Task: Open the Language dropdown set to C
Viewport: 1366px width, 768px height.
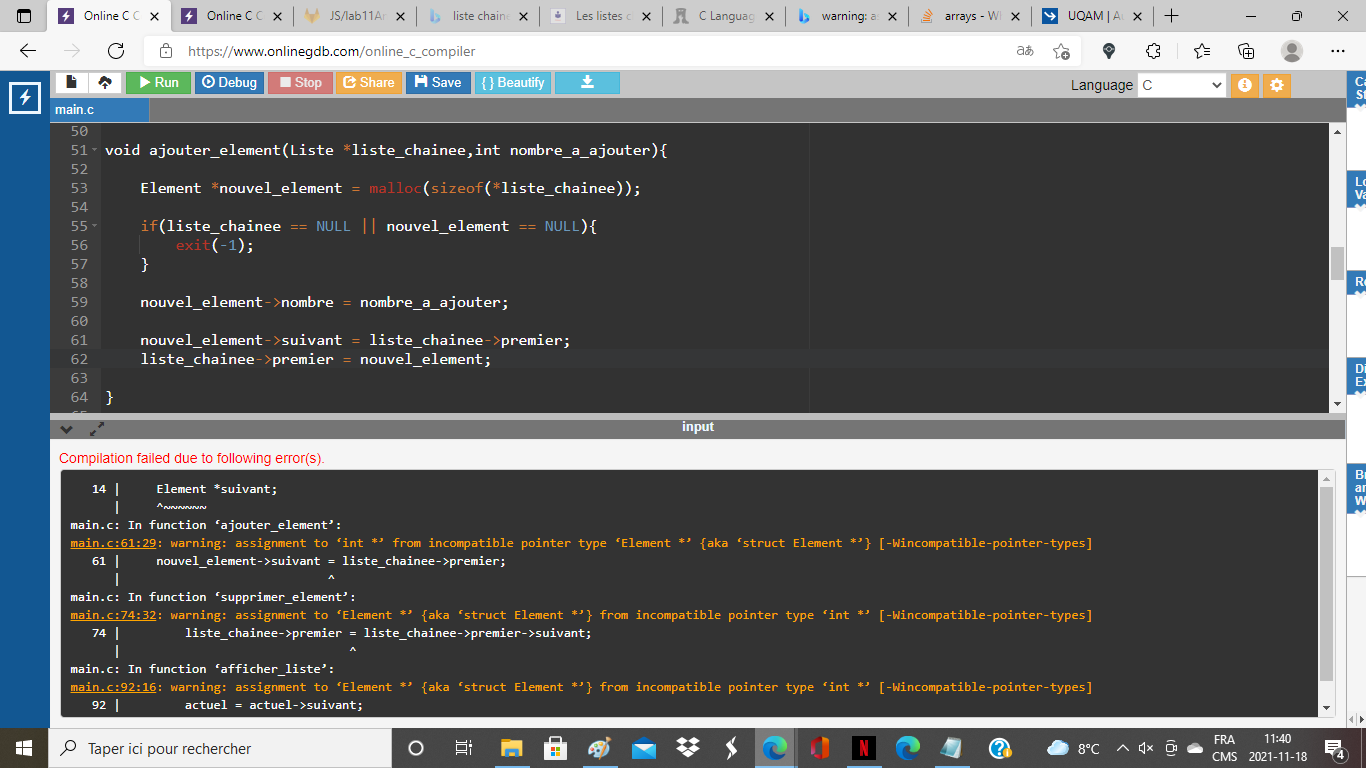Action: tap(1181, 85)
